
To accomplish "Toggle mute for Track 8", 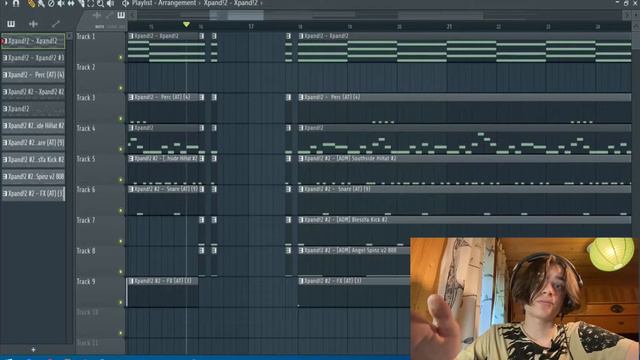I will point(120,272).
